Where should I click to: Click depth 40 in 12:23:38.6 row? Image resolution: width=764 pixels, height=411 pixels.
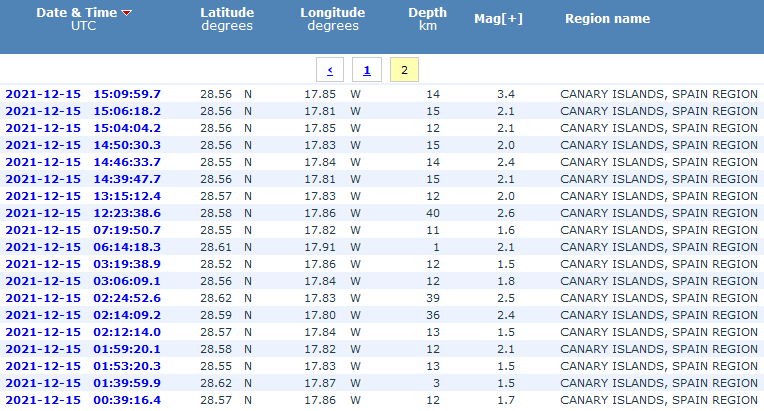[433, 213]
